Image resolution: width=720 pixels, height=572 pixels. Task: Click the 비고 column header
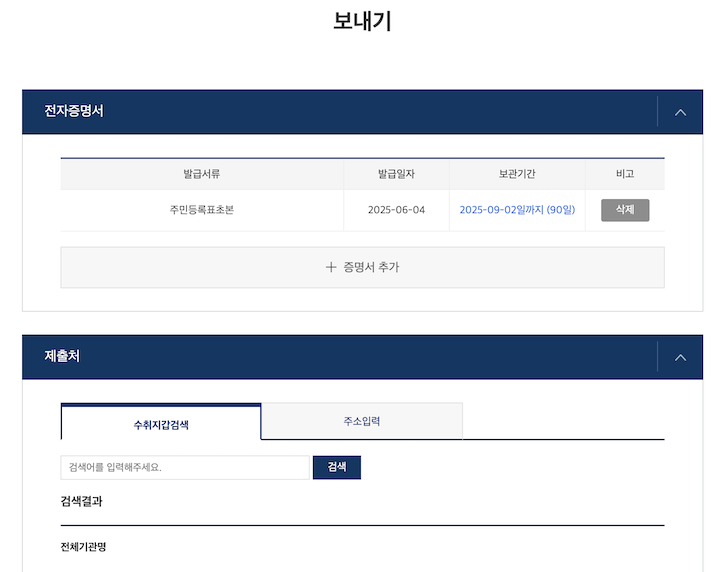624,174
